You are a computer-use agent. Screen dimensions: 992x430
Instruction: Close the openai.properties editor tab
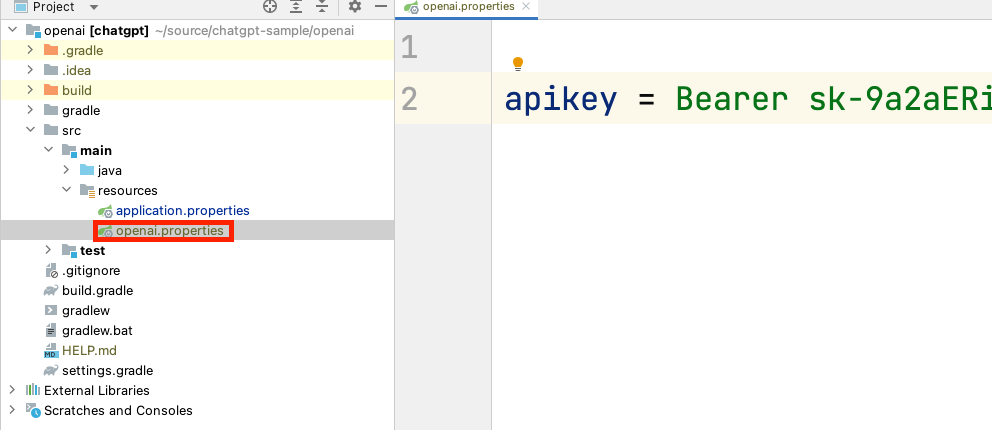coord(526,7)
